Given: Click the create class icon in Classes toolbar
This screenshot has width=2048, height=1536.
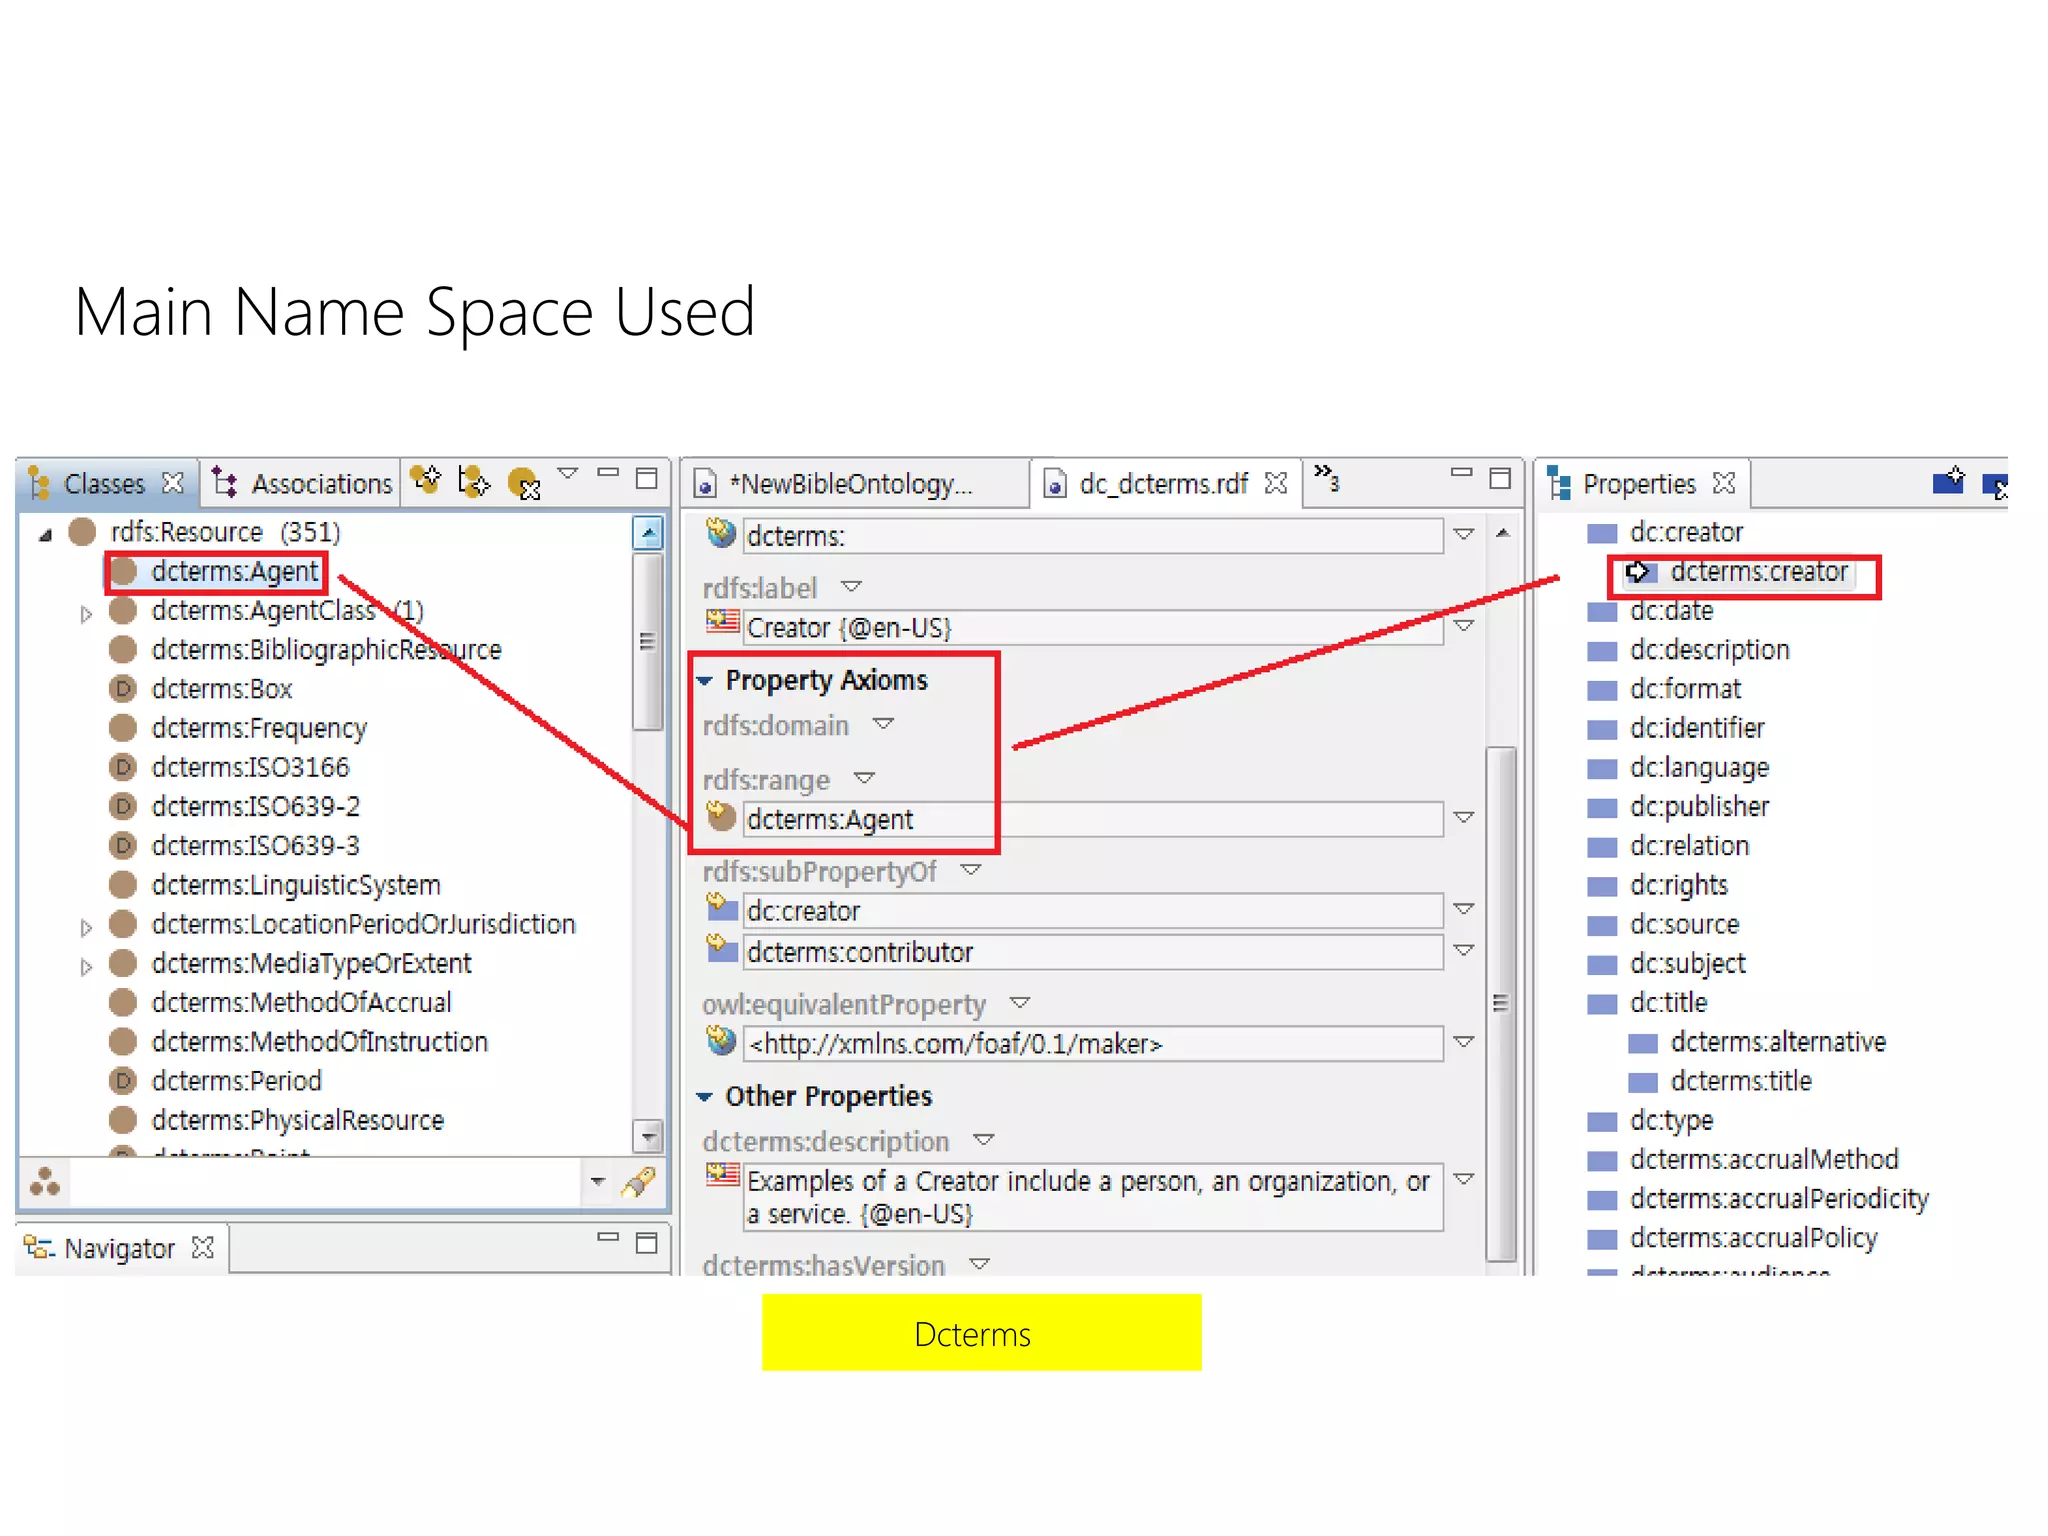Looking at the screenshot, I should click(x=427, y=480).
